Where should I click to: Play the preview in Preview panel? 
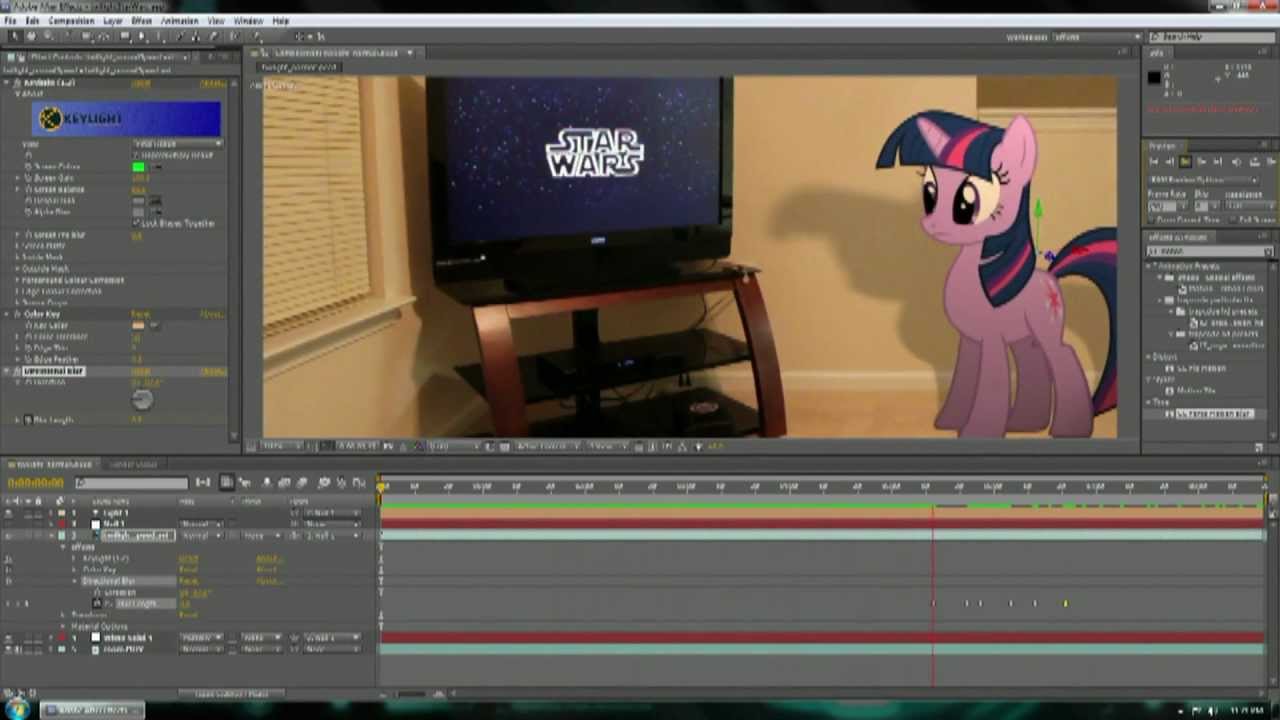tap(1186, 161)
